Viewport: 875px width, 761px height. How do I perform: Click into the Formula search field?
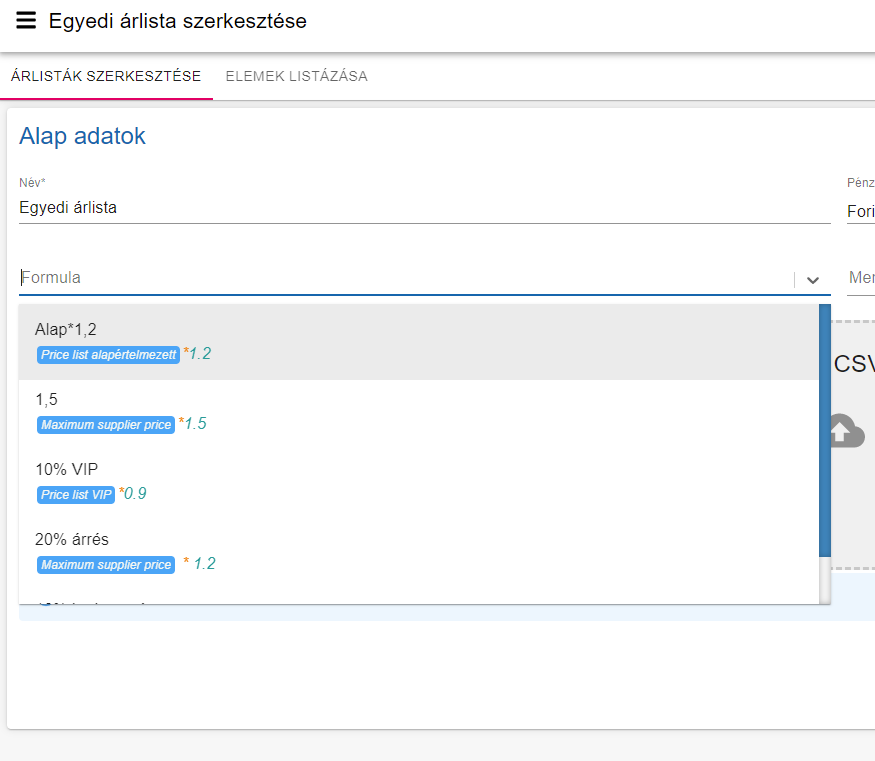click(x=400, y=278)
